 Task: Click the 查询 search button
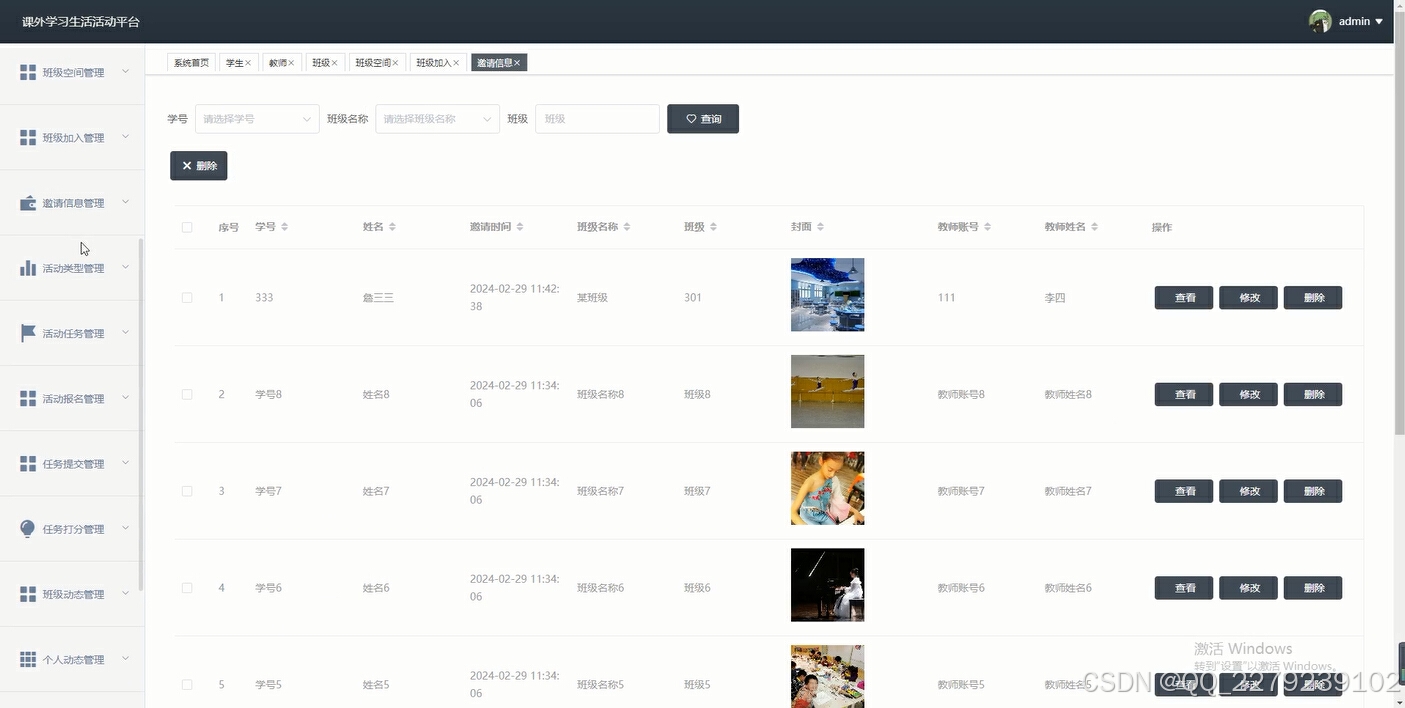point(702,118)
